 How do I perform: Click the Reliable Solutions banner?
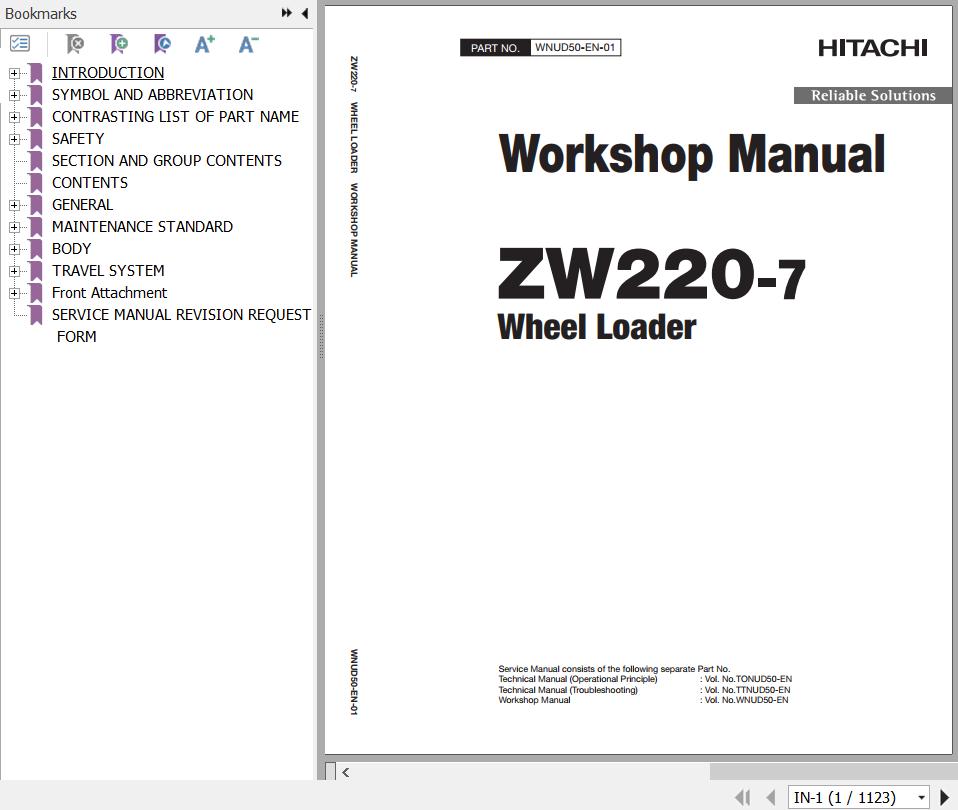pyautogui.click(x=873, y=95)
